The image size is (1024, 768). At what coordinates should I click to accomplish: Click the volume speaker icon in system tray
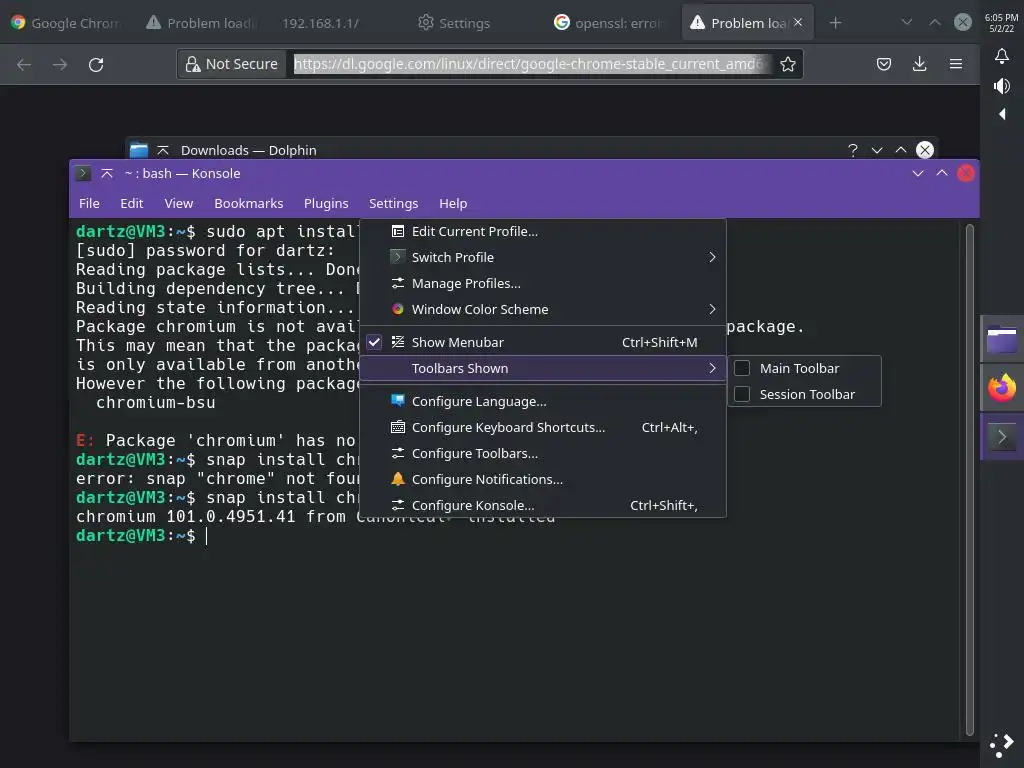coord(1002,86)
